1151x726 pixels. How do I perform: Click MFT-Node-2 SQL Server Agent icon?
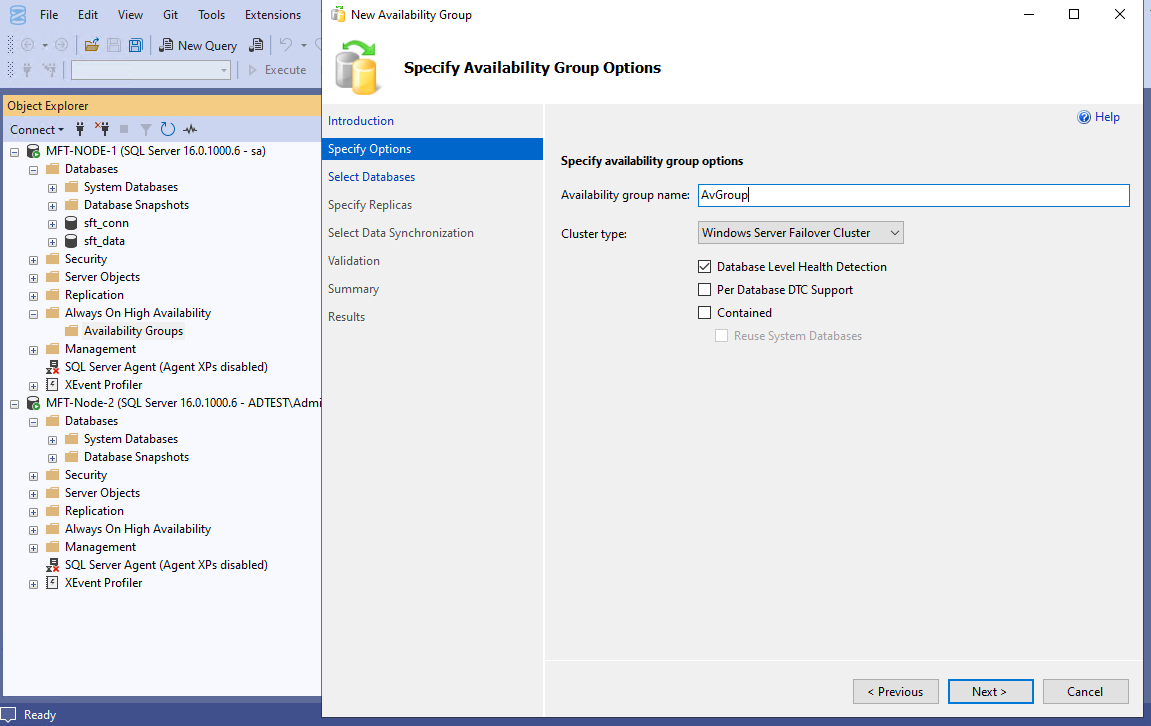pos(52,565)
